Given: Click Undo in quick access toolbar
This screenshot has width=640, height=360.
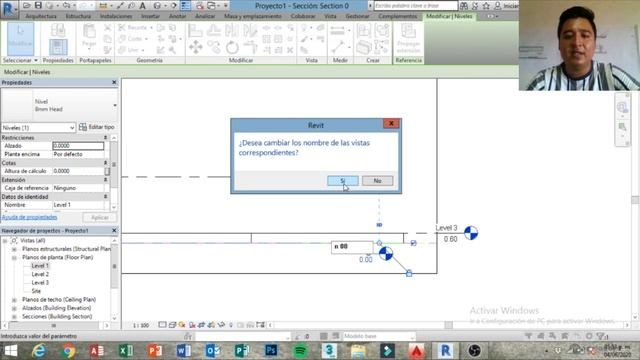Looking at the screenshot, I should (x=67, y=5).
